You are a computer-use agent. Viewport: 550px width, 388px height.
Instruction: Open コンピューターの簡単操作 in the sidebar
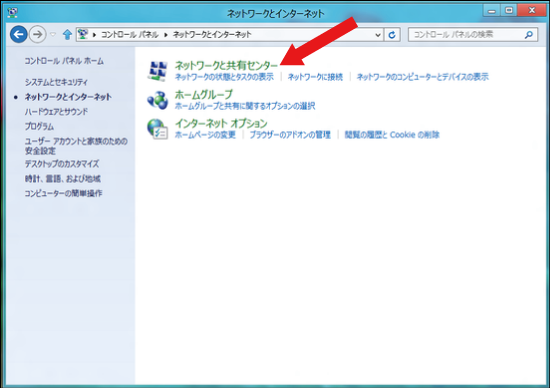coord(63,193)
